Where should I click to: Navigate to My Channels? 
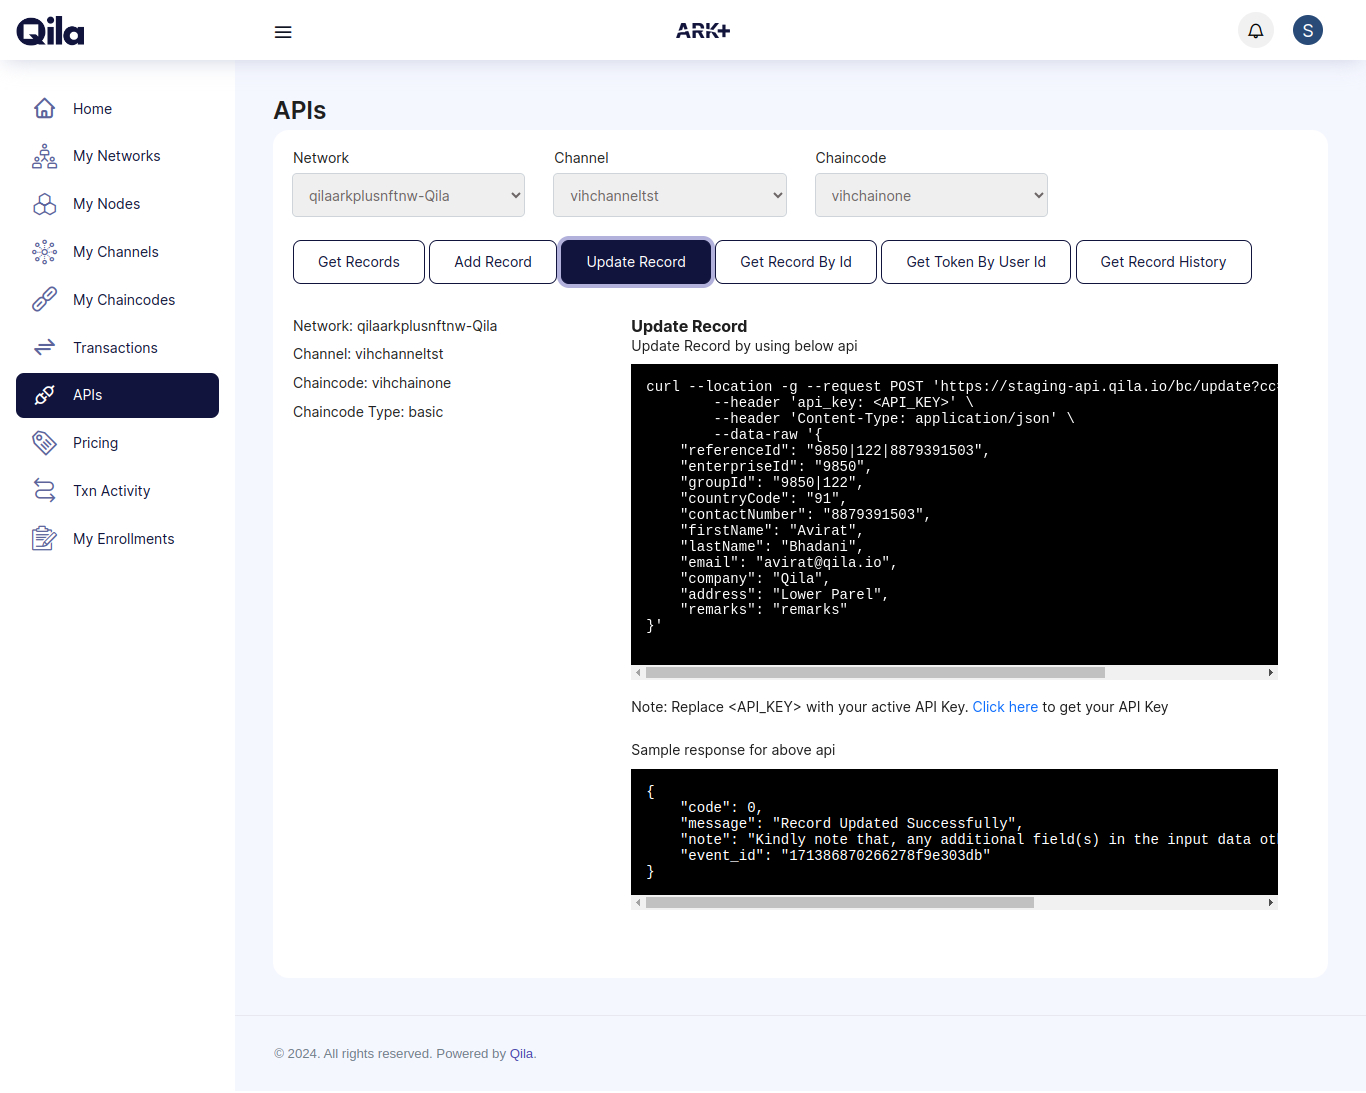click(x=117, y=252)
